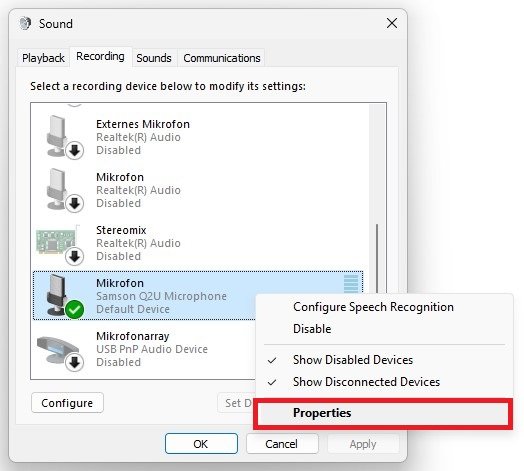Image resolution: width=524 pixels, height=471 pixels.
Task: Confirm with the OK button
Action: 201,444
